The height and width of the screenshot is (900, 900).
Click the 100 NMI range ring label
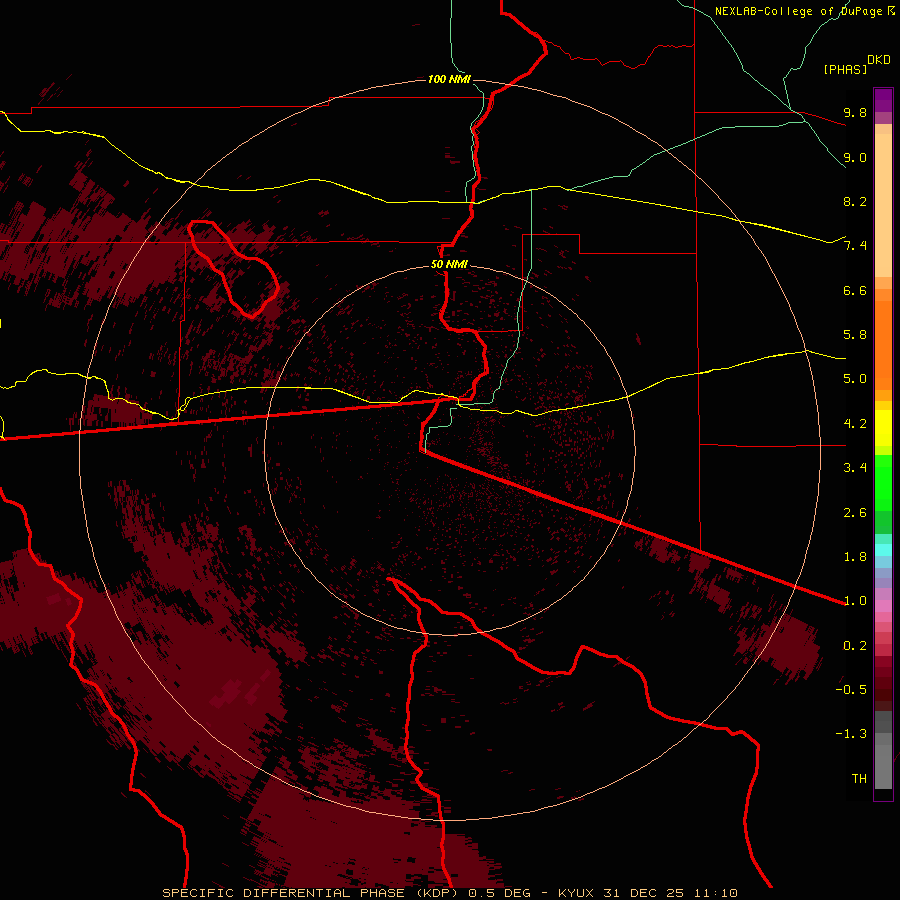tap(449, 79)
